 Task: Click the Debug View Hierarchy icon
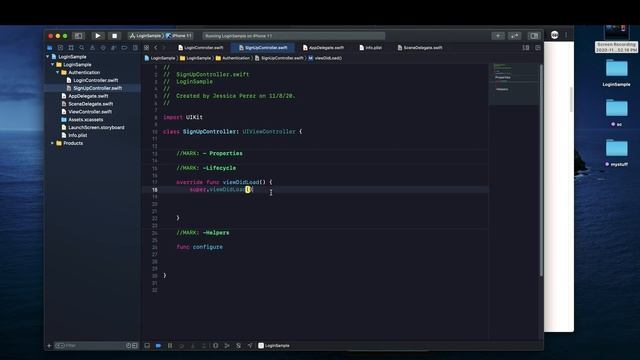pyautogui.click(x=216, y=346)
